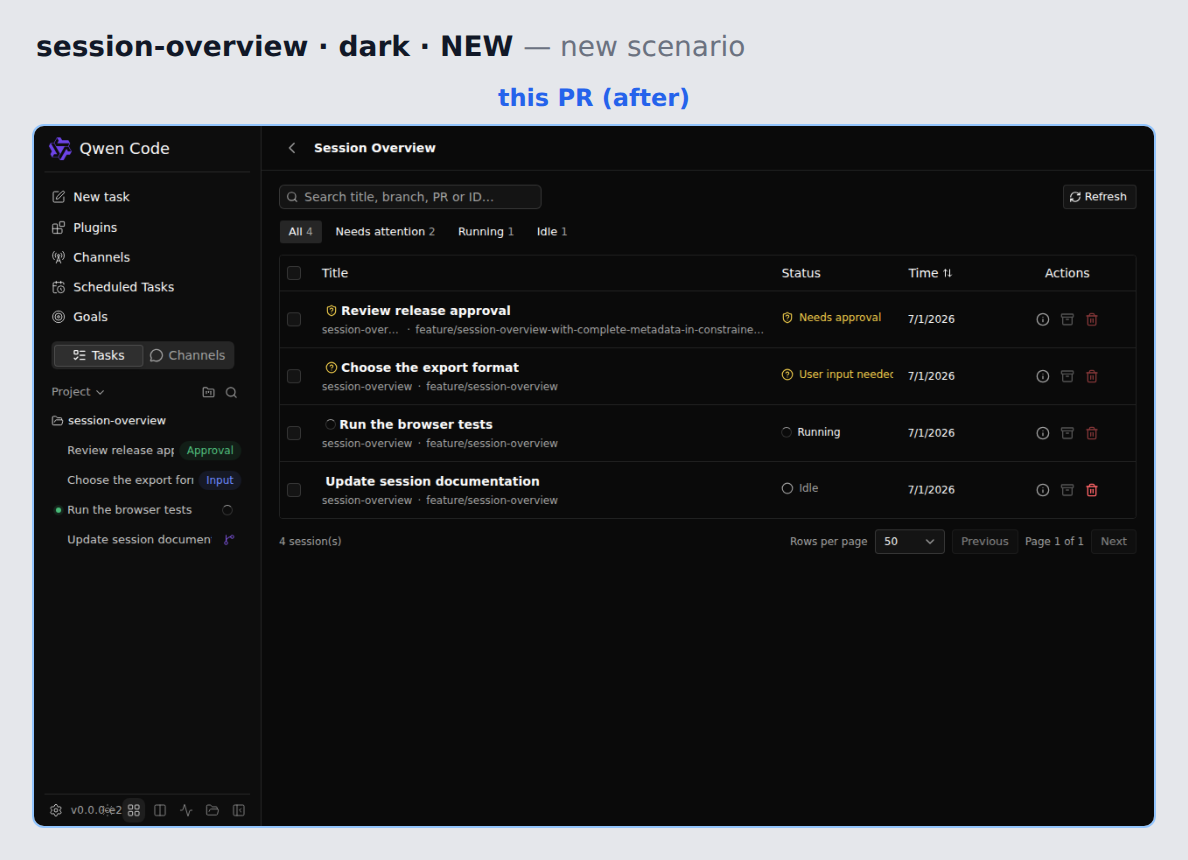Toggle the sidebar collapse icon in the footer
The image size is (1188, 860).
pyautogui.click(x=239, y=811)
